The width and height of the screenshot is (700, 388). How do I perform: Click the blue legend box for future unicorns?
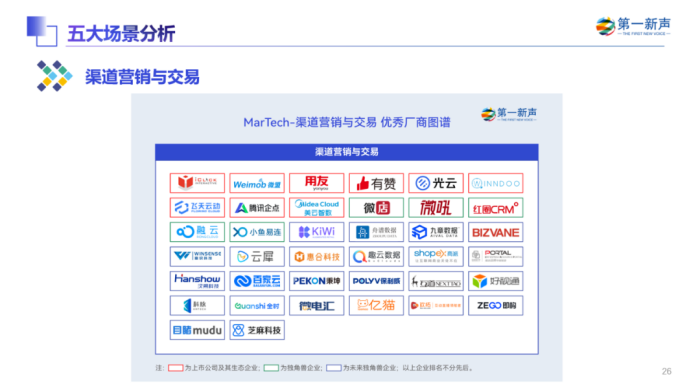pyautogui.click(x=333, y=368)
